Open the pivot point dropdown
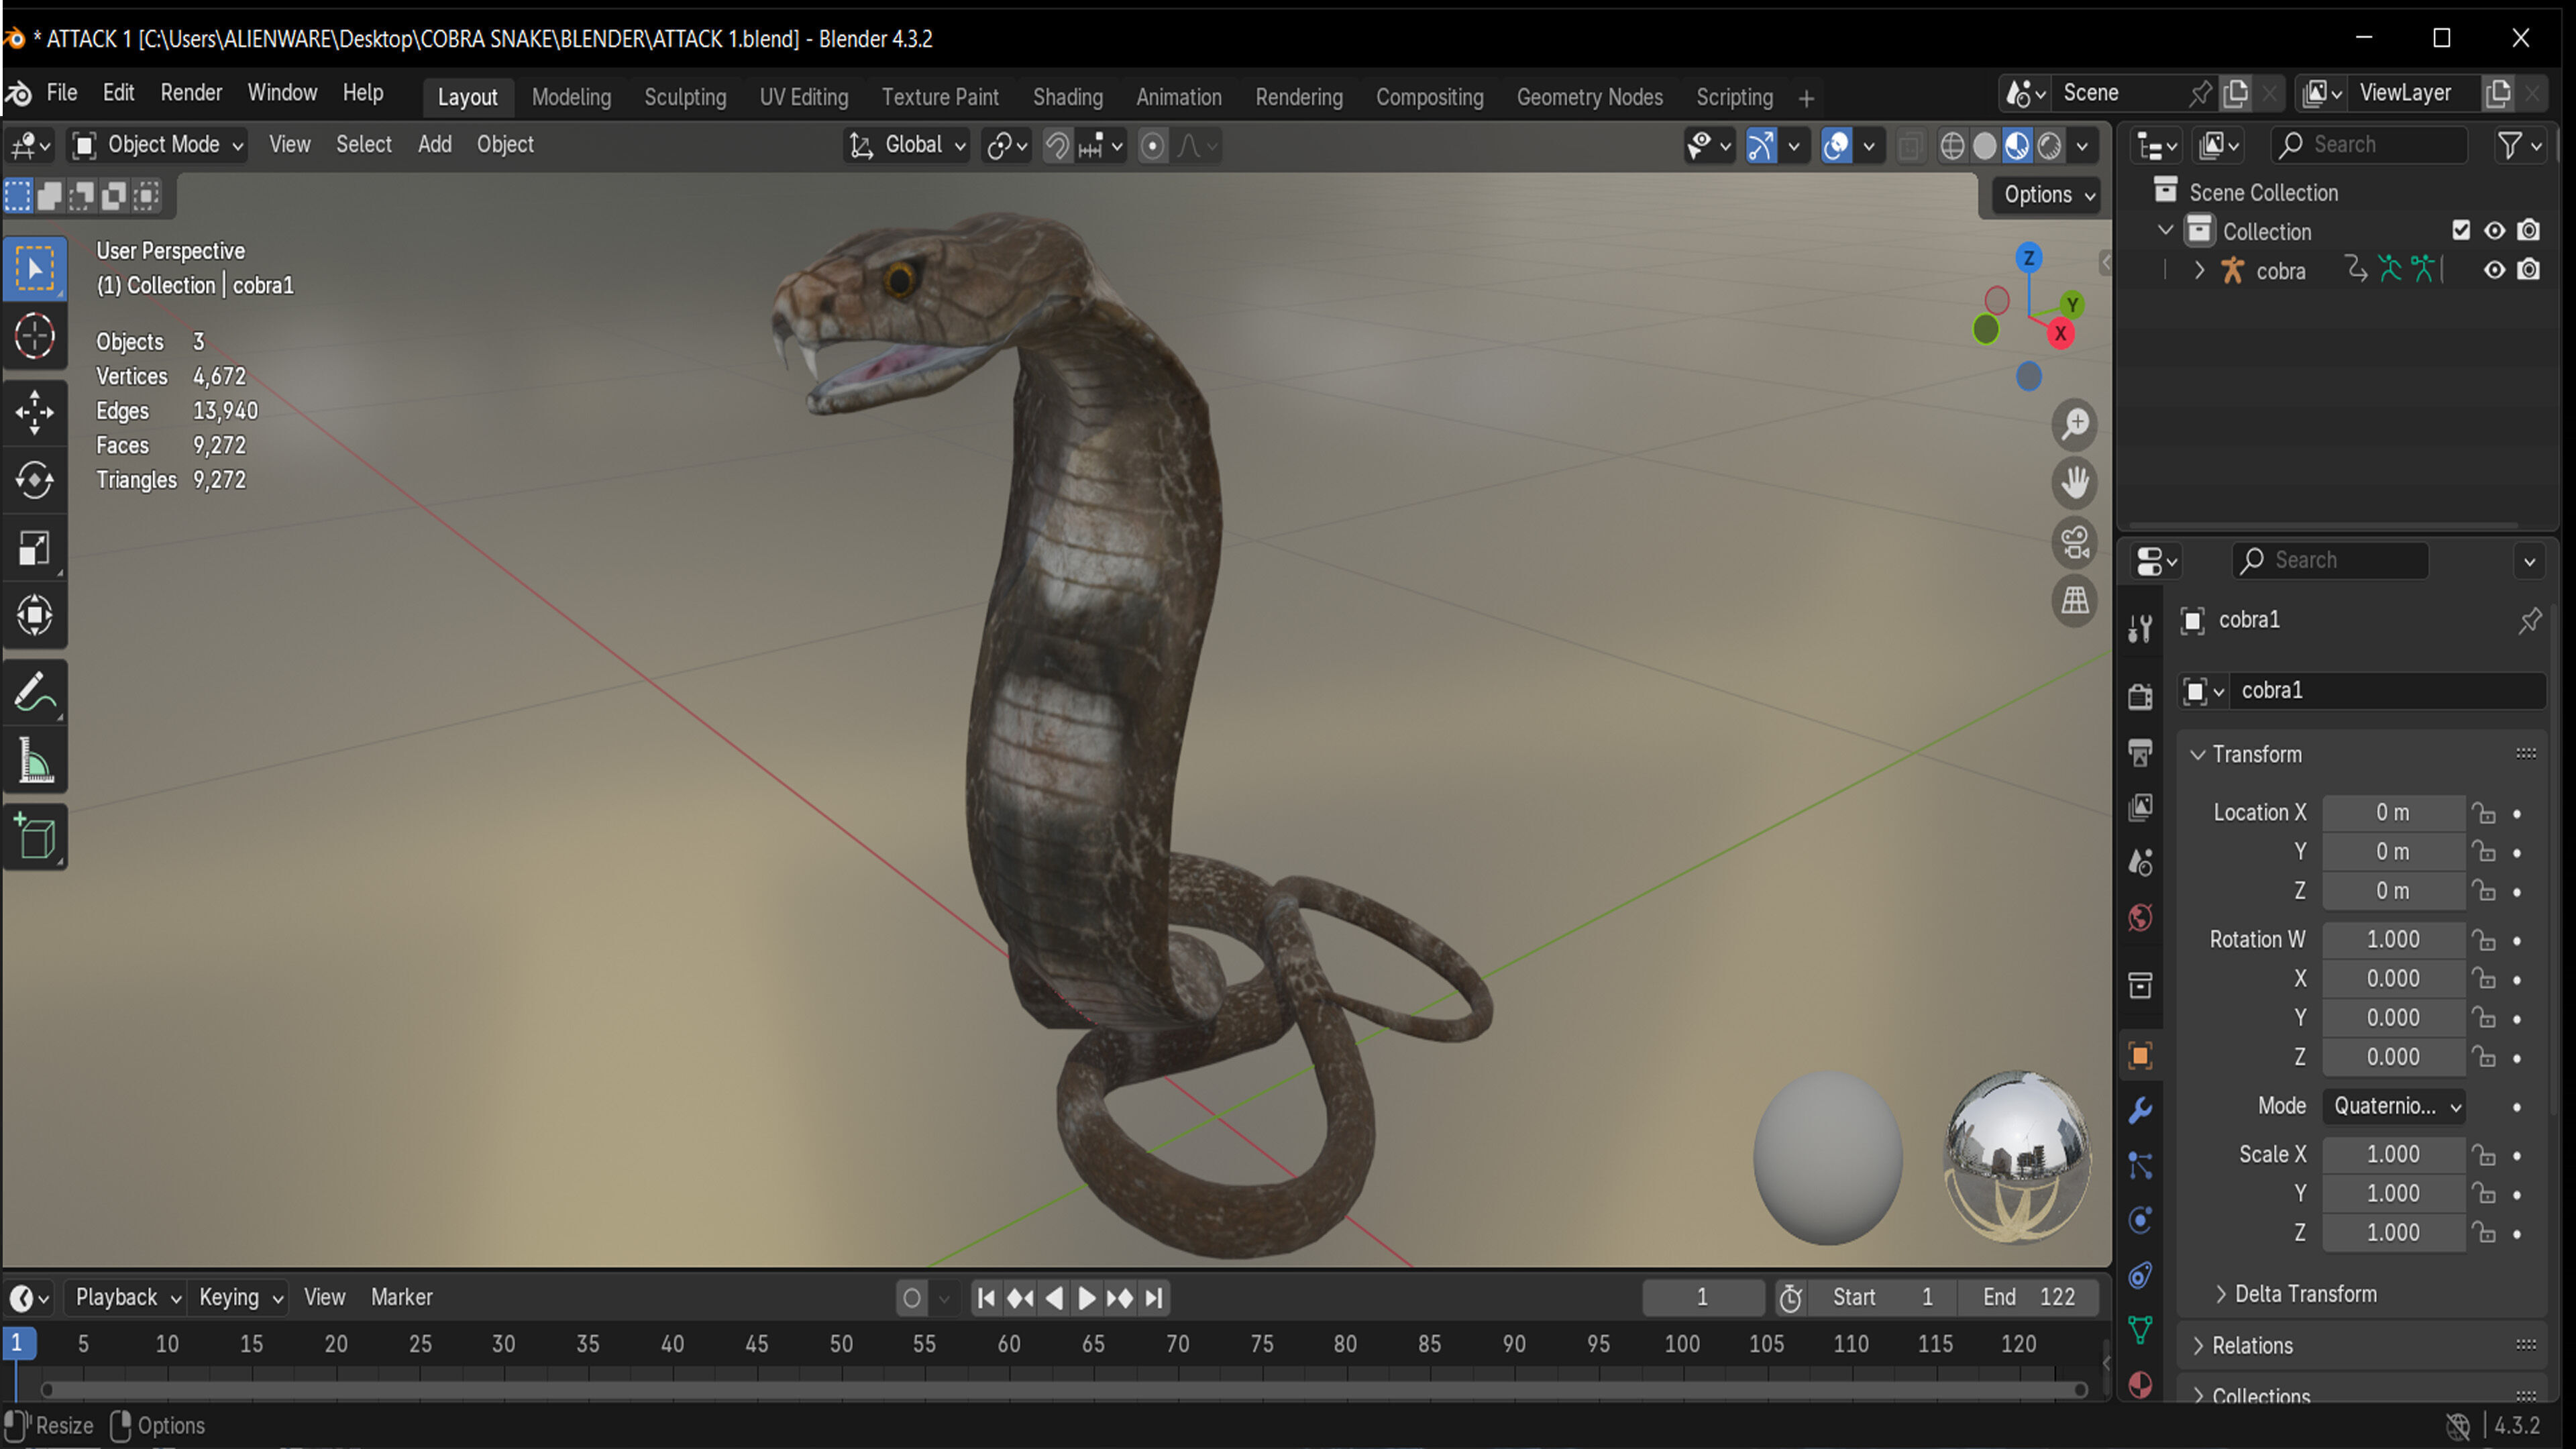This screenshot has width=2576, height=1449. 1006,146
